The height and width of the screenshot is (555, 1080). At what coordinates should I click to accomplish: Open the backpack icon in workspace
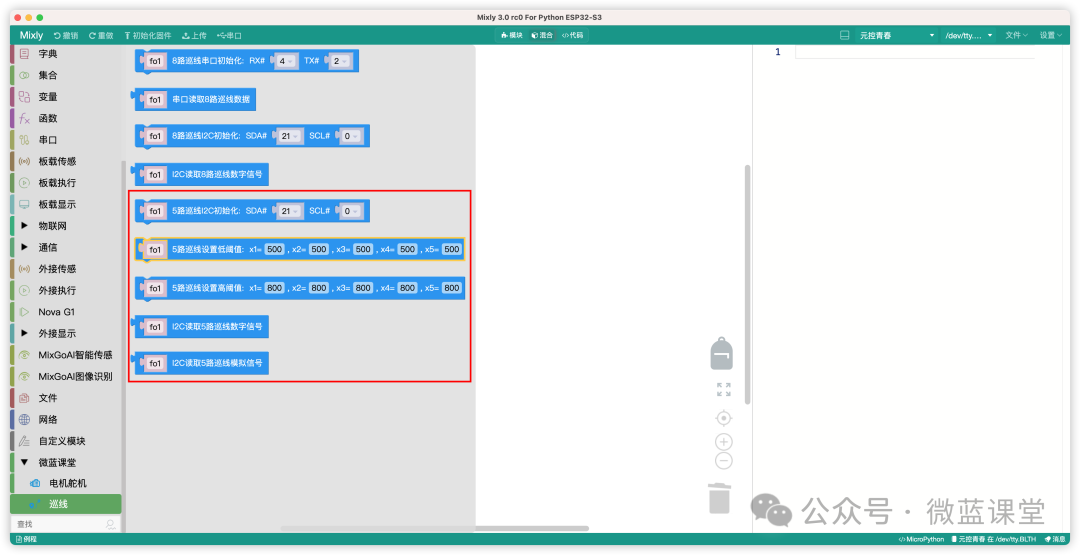[721, 353]
